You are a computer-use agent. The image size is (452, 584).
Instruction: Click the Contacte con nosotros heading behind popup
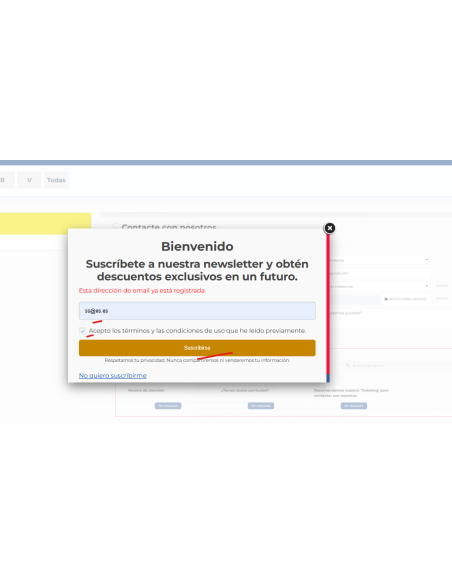pyautogui.click(x=169, y=226)
